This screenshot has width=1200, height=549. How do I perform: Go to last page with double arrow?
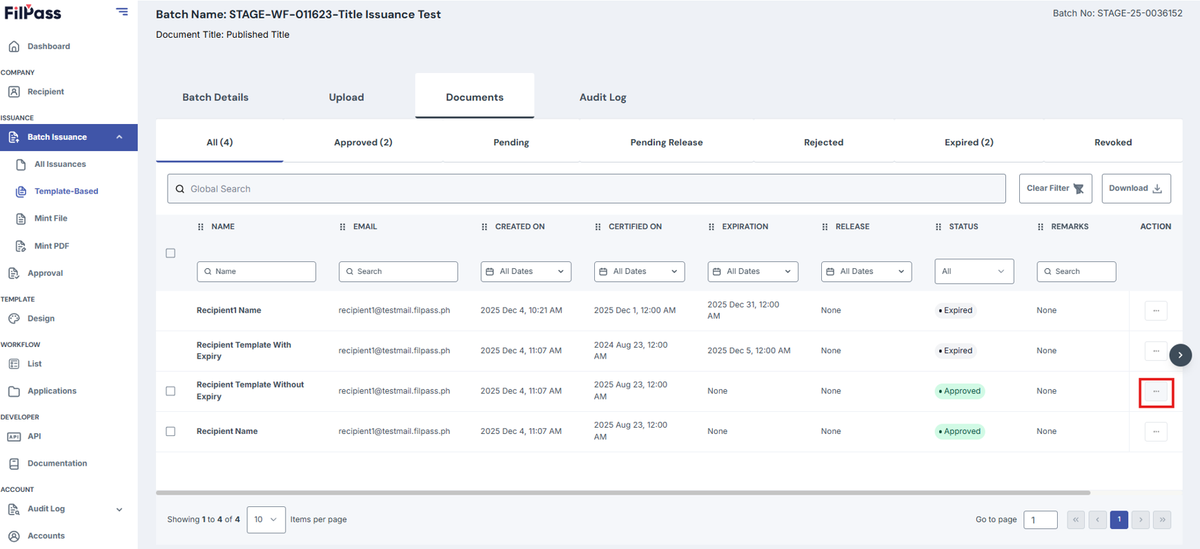(1163, 519)
